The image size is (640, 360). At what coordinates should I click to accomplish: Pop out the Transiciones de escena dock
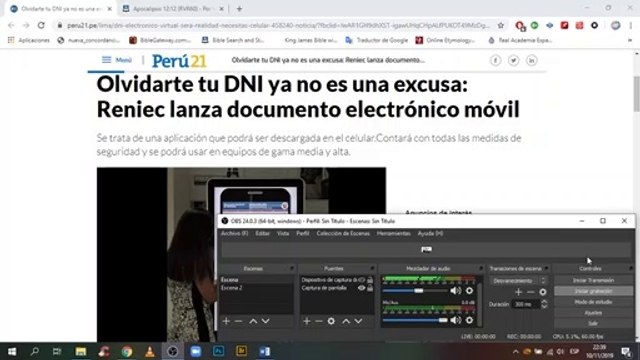click(x=547, y=269)
